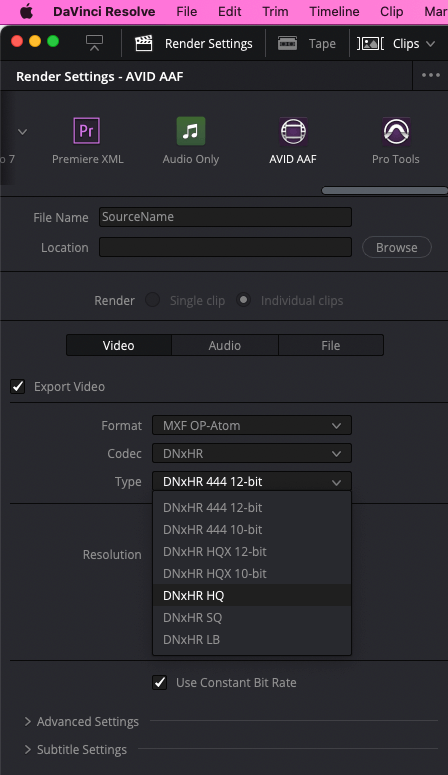Toggle the Export Video checkbox
This screenshot has height=775, width=448.
(x=18, y=386)
